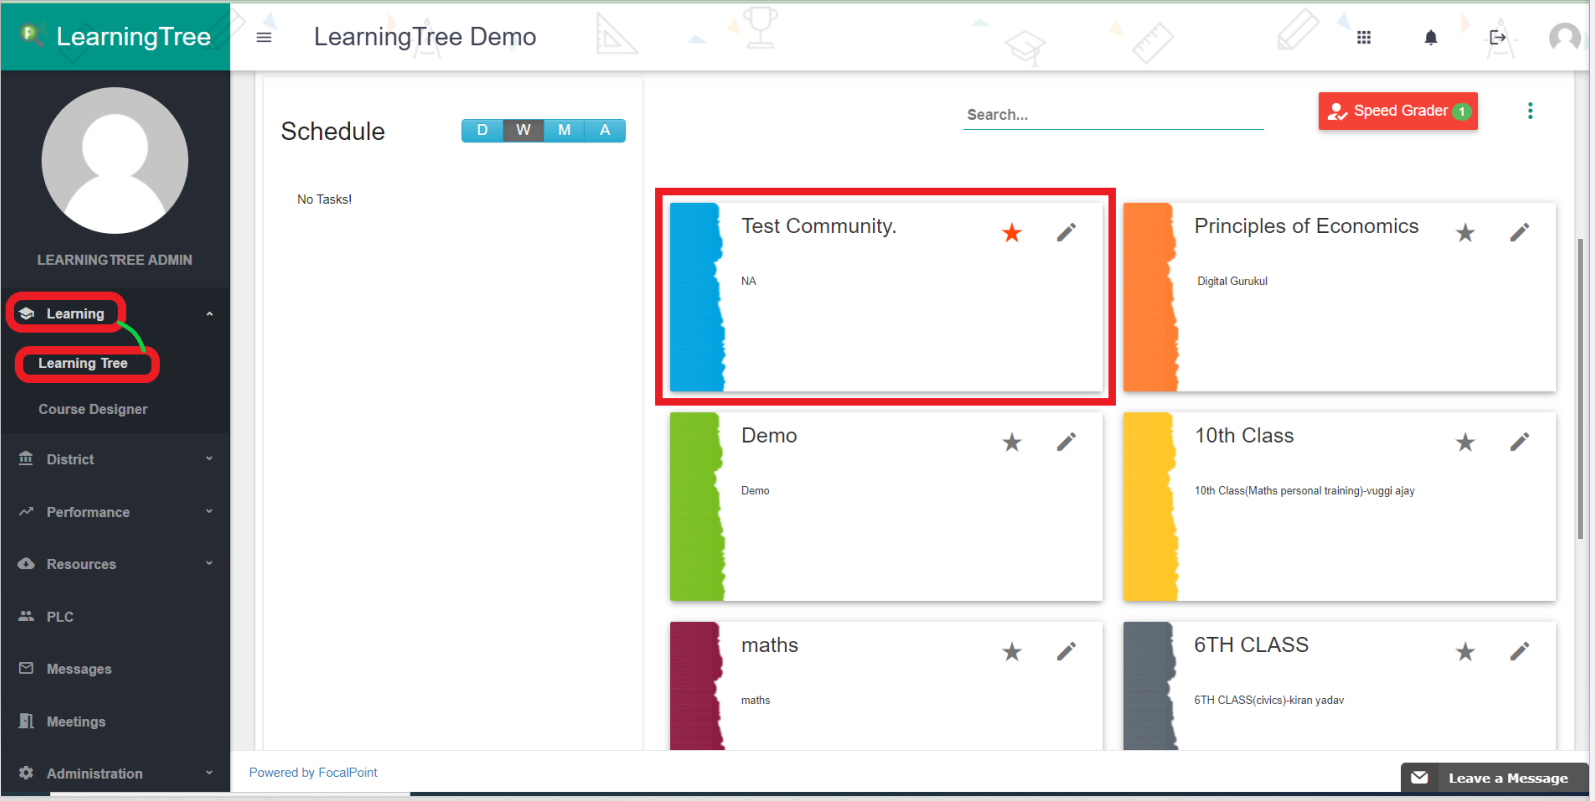Open the user profile avatar in header
Screen dimensions: 1595x801
point(1564,37)
